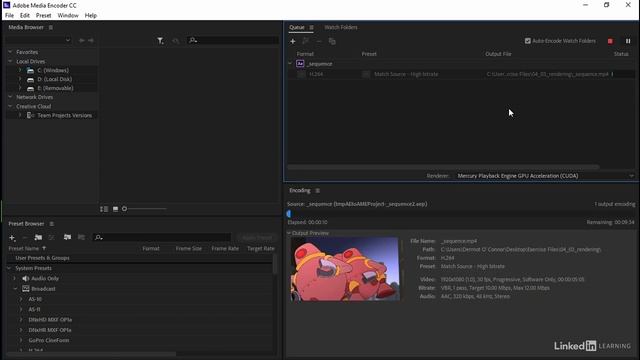Select the Queue tab

pyautogui.click(x=297, y=27)
